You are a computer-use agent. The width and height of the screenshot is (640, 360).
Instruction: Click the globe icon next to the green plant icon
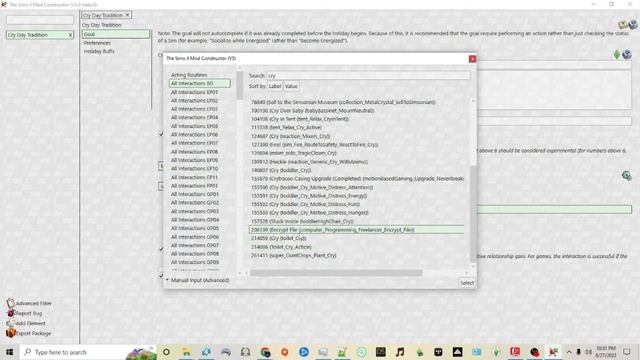[627, 54]
